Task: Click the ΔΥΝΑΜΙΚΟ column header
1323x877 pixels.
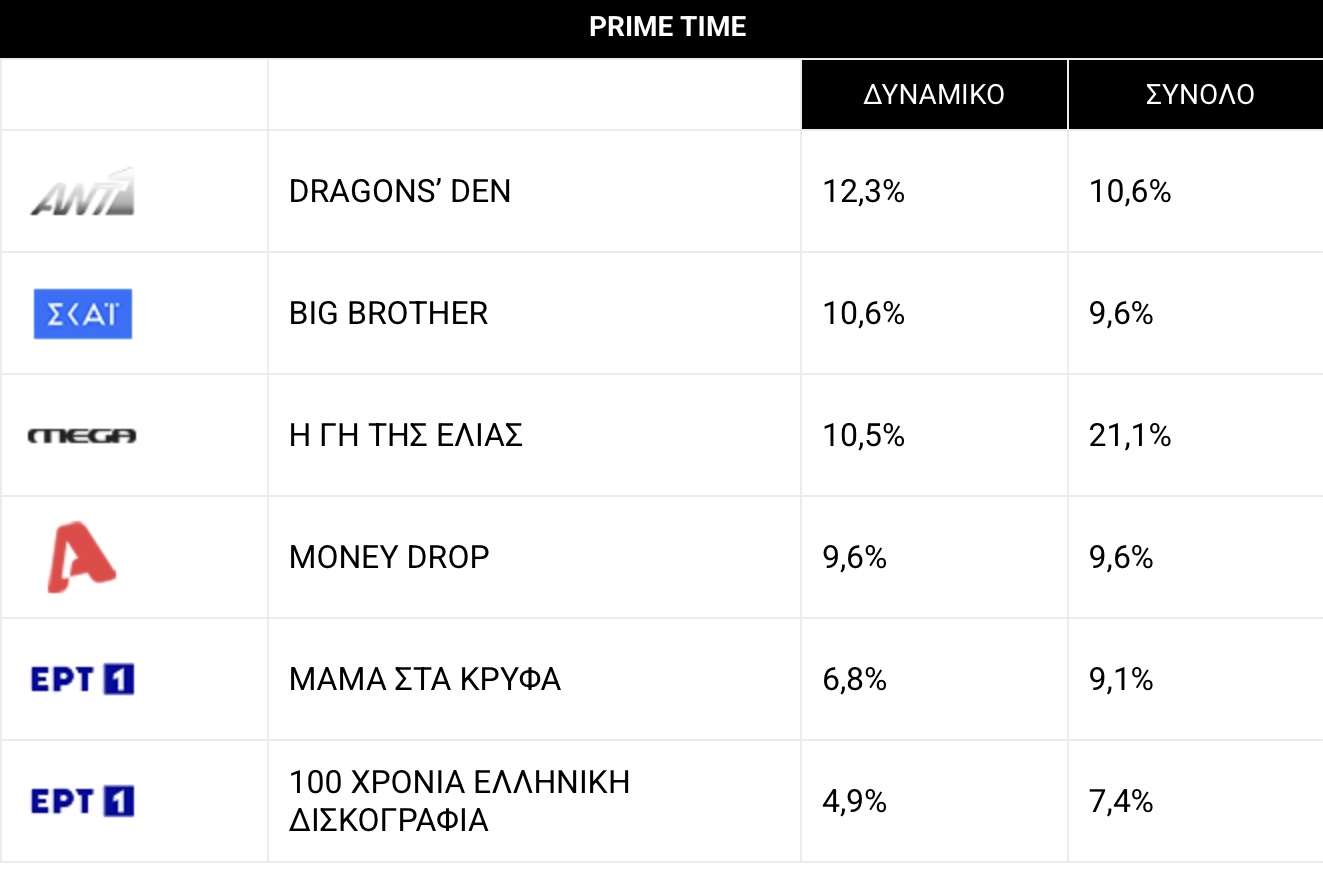Action: click(934, 94)
